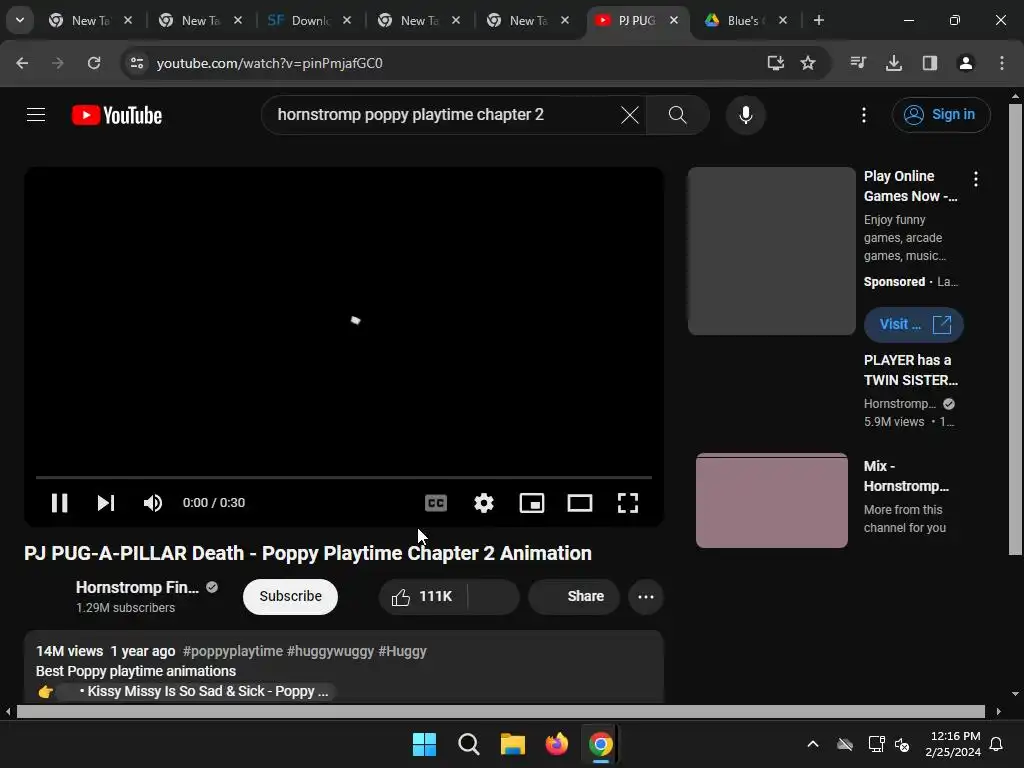This screenshot has height=768, width=1024.
Task: Switch to SF Download tab
Action: click(x=309, y=20)
